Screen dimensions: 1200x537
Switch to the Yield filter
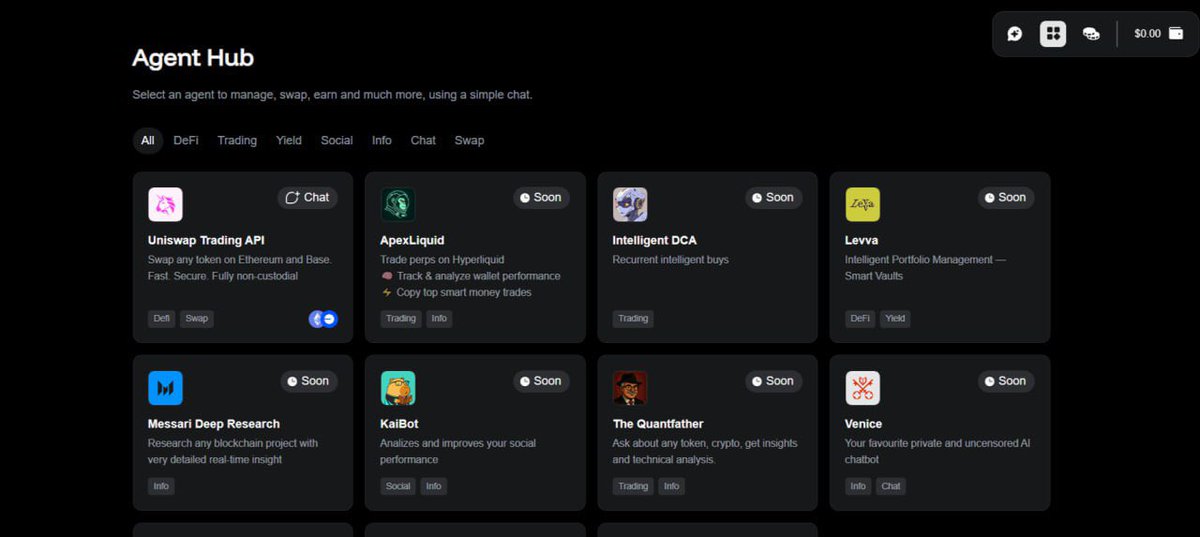click(289, 140)
